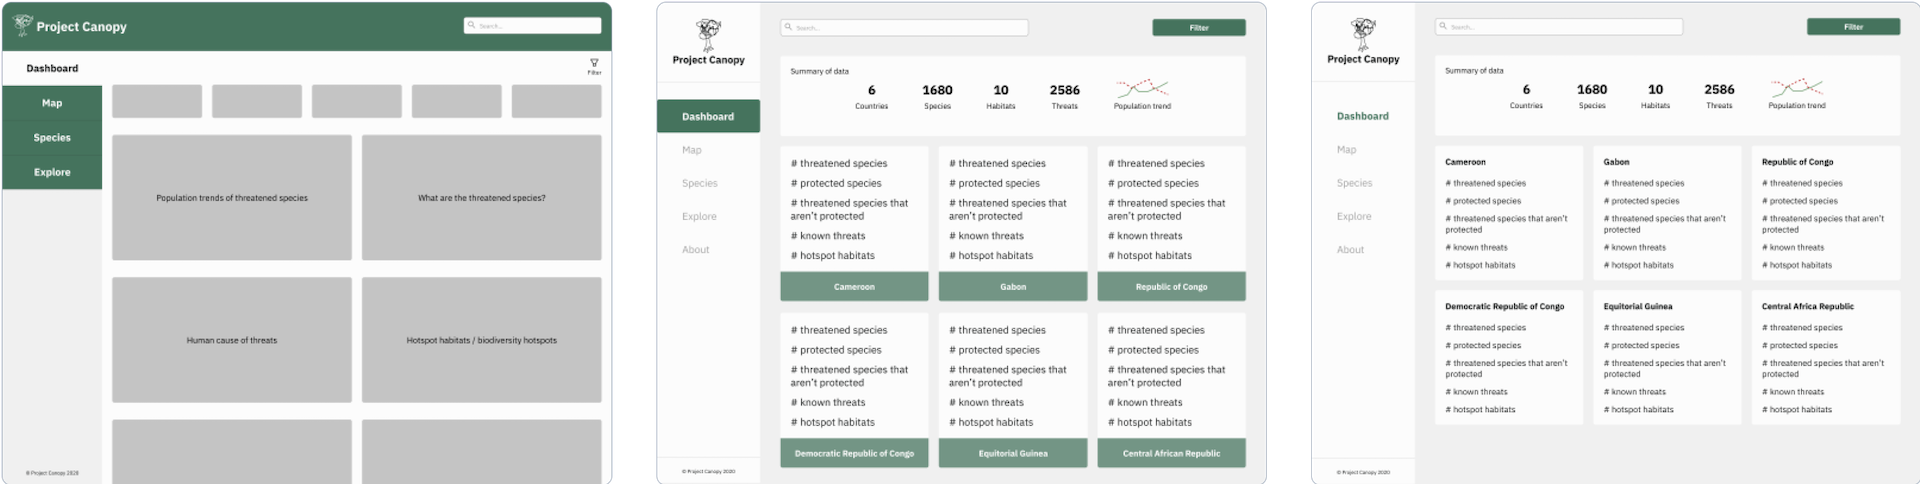The width and height of the screenshot is (1920, 484).
Task: Click the Central Africa Republic card heading
Action: pos(1807,307)
